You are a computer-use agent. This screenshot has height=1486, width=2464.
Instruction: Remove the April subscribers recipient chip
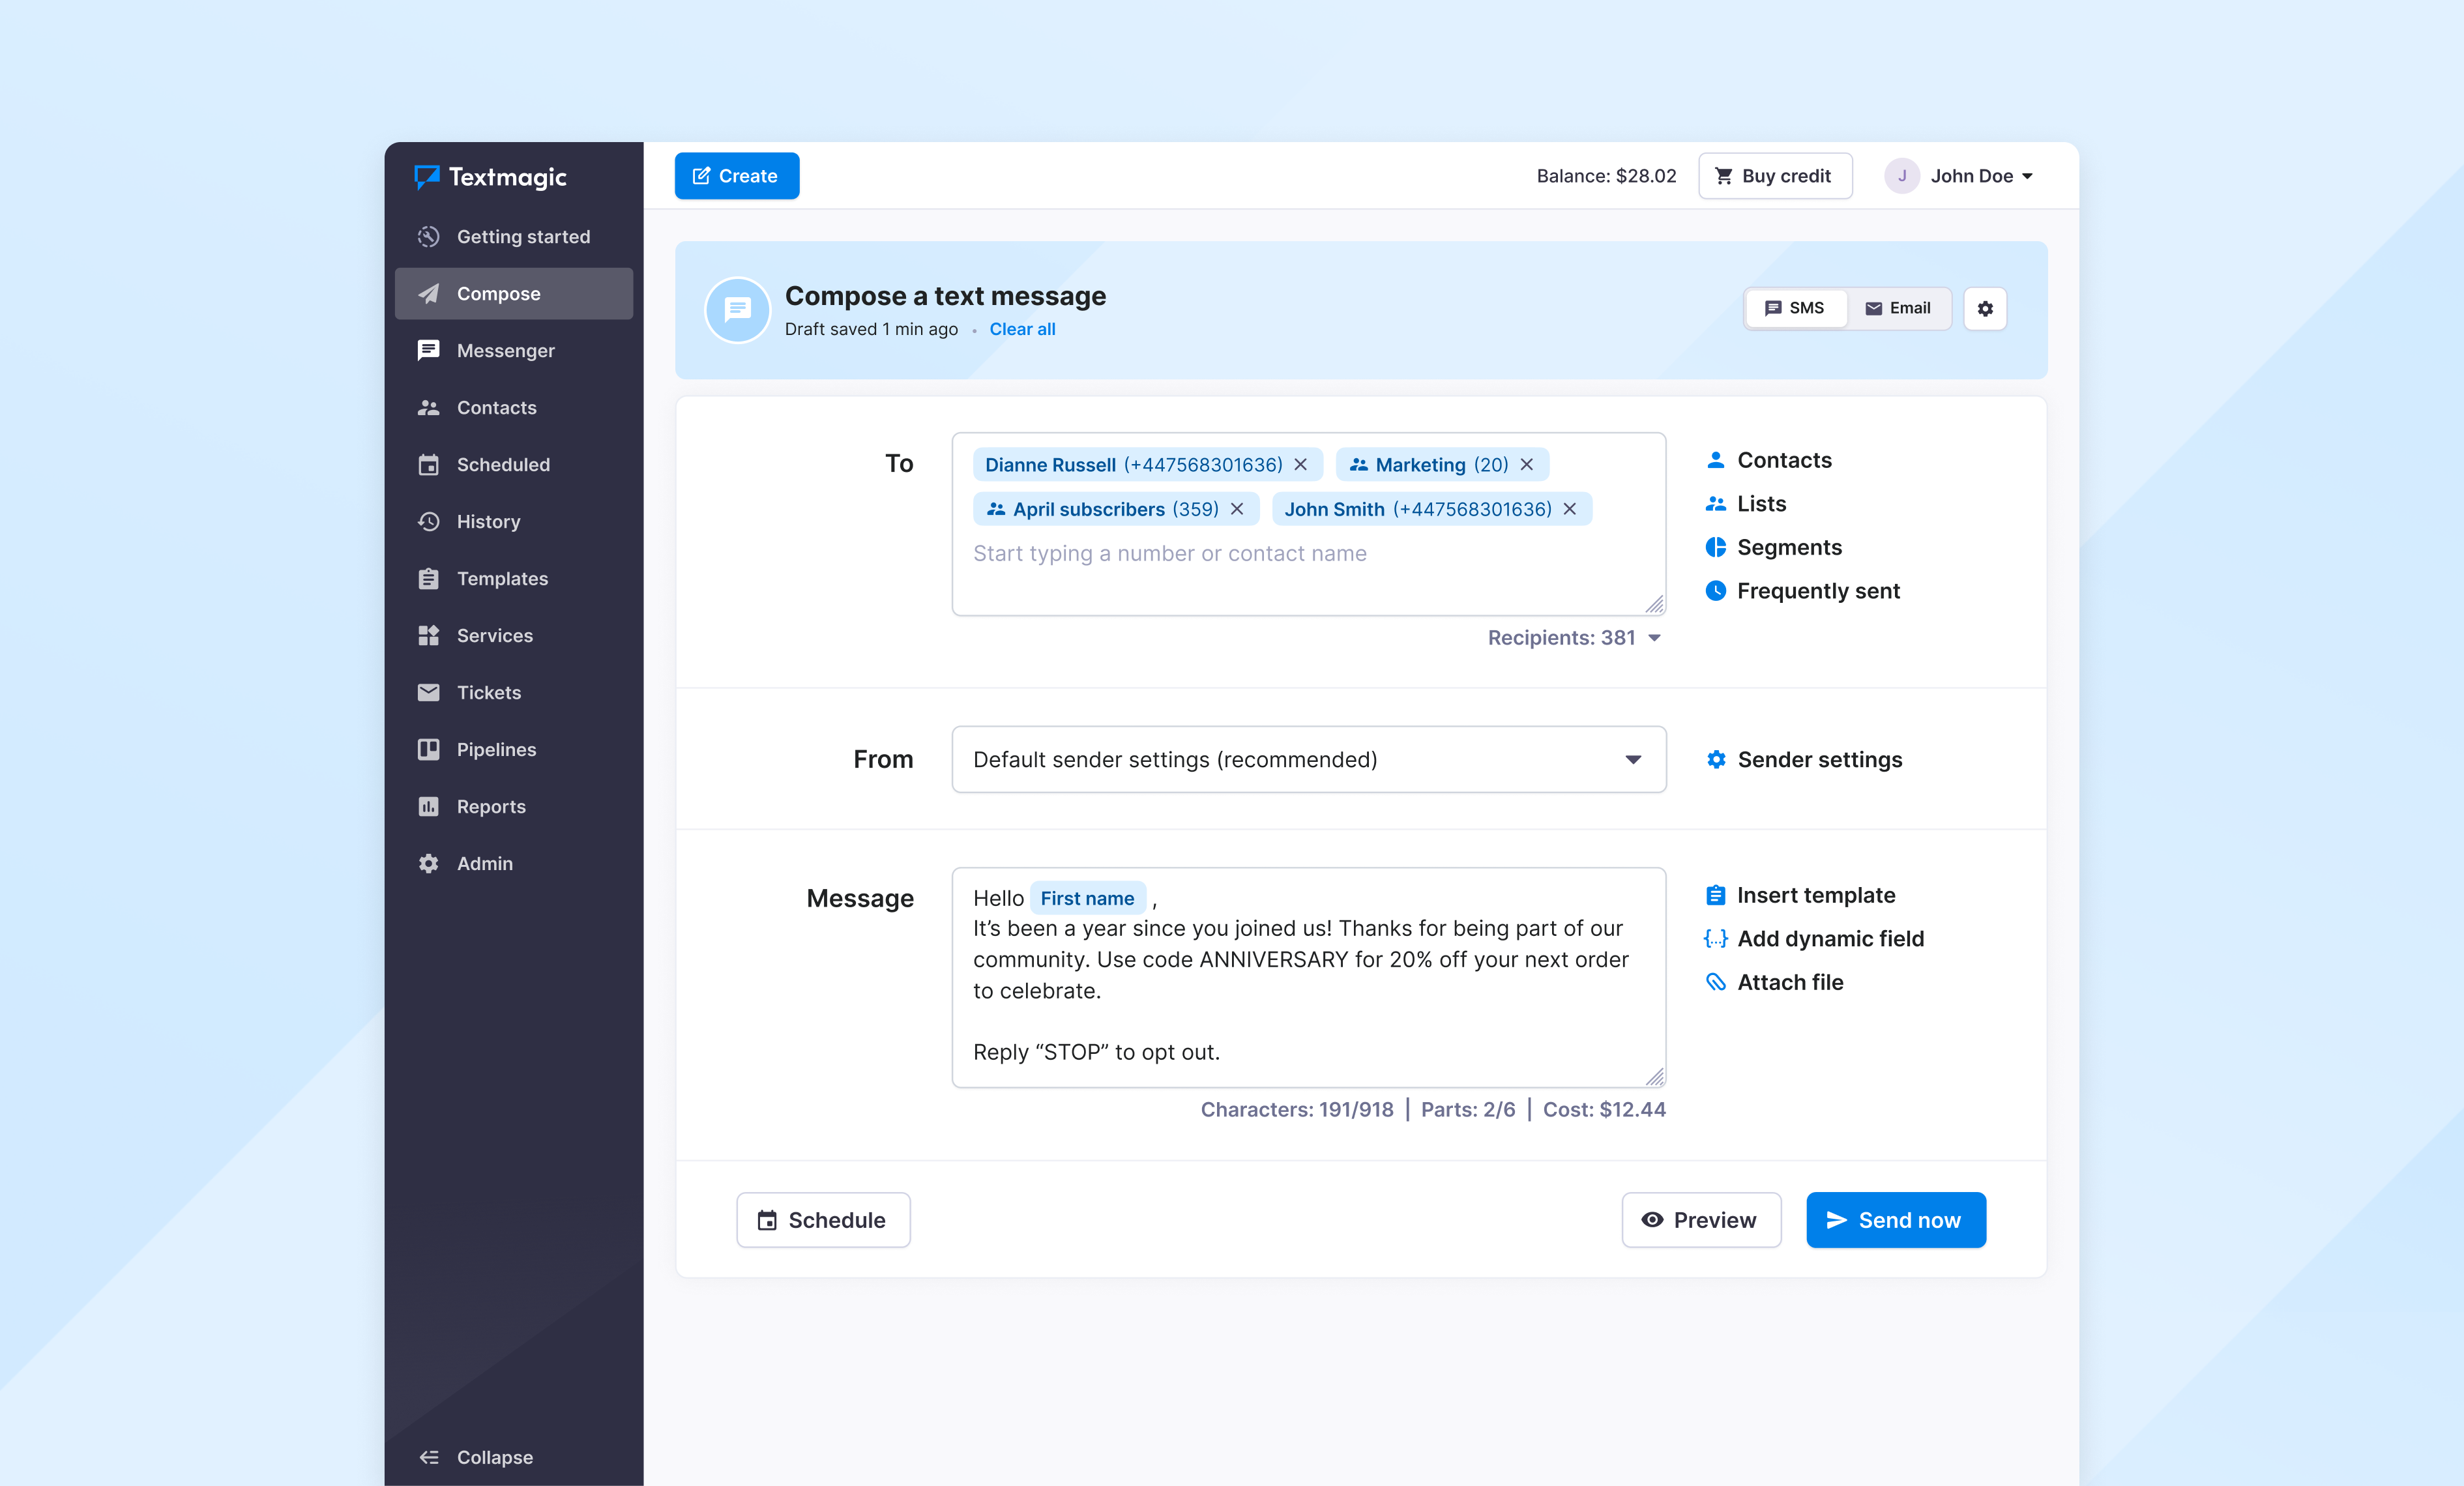pyautogui.click(x=1237, y=509)
